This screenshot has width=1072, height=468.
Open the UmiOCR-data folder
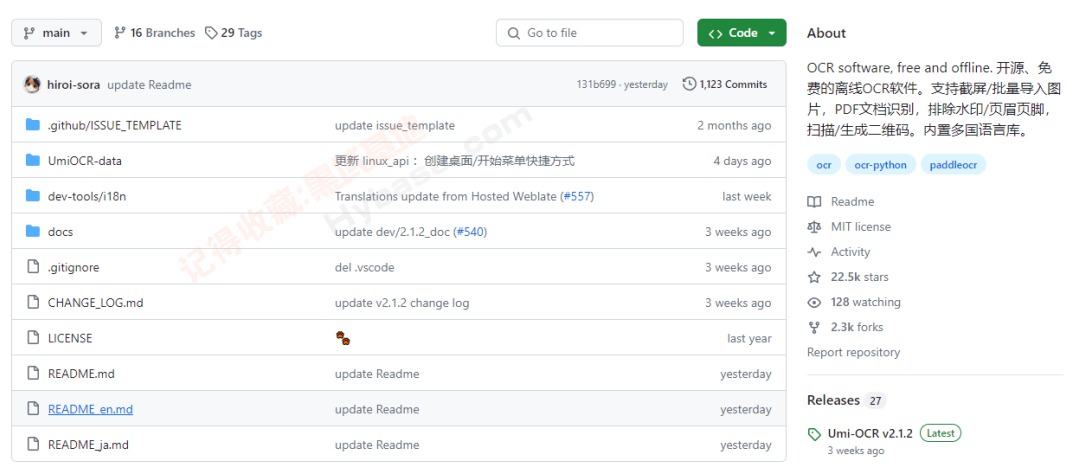point(85,161)
